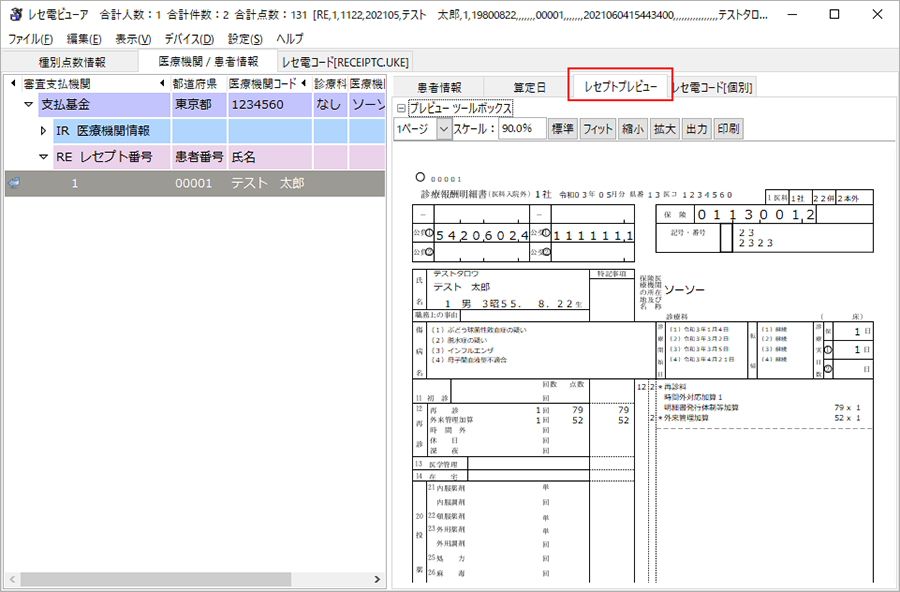Click sort arrow beside 都道府県 column header
Viewport: 900px width, 592px height.
(x=163, y=83)
